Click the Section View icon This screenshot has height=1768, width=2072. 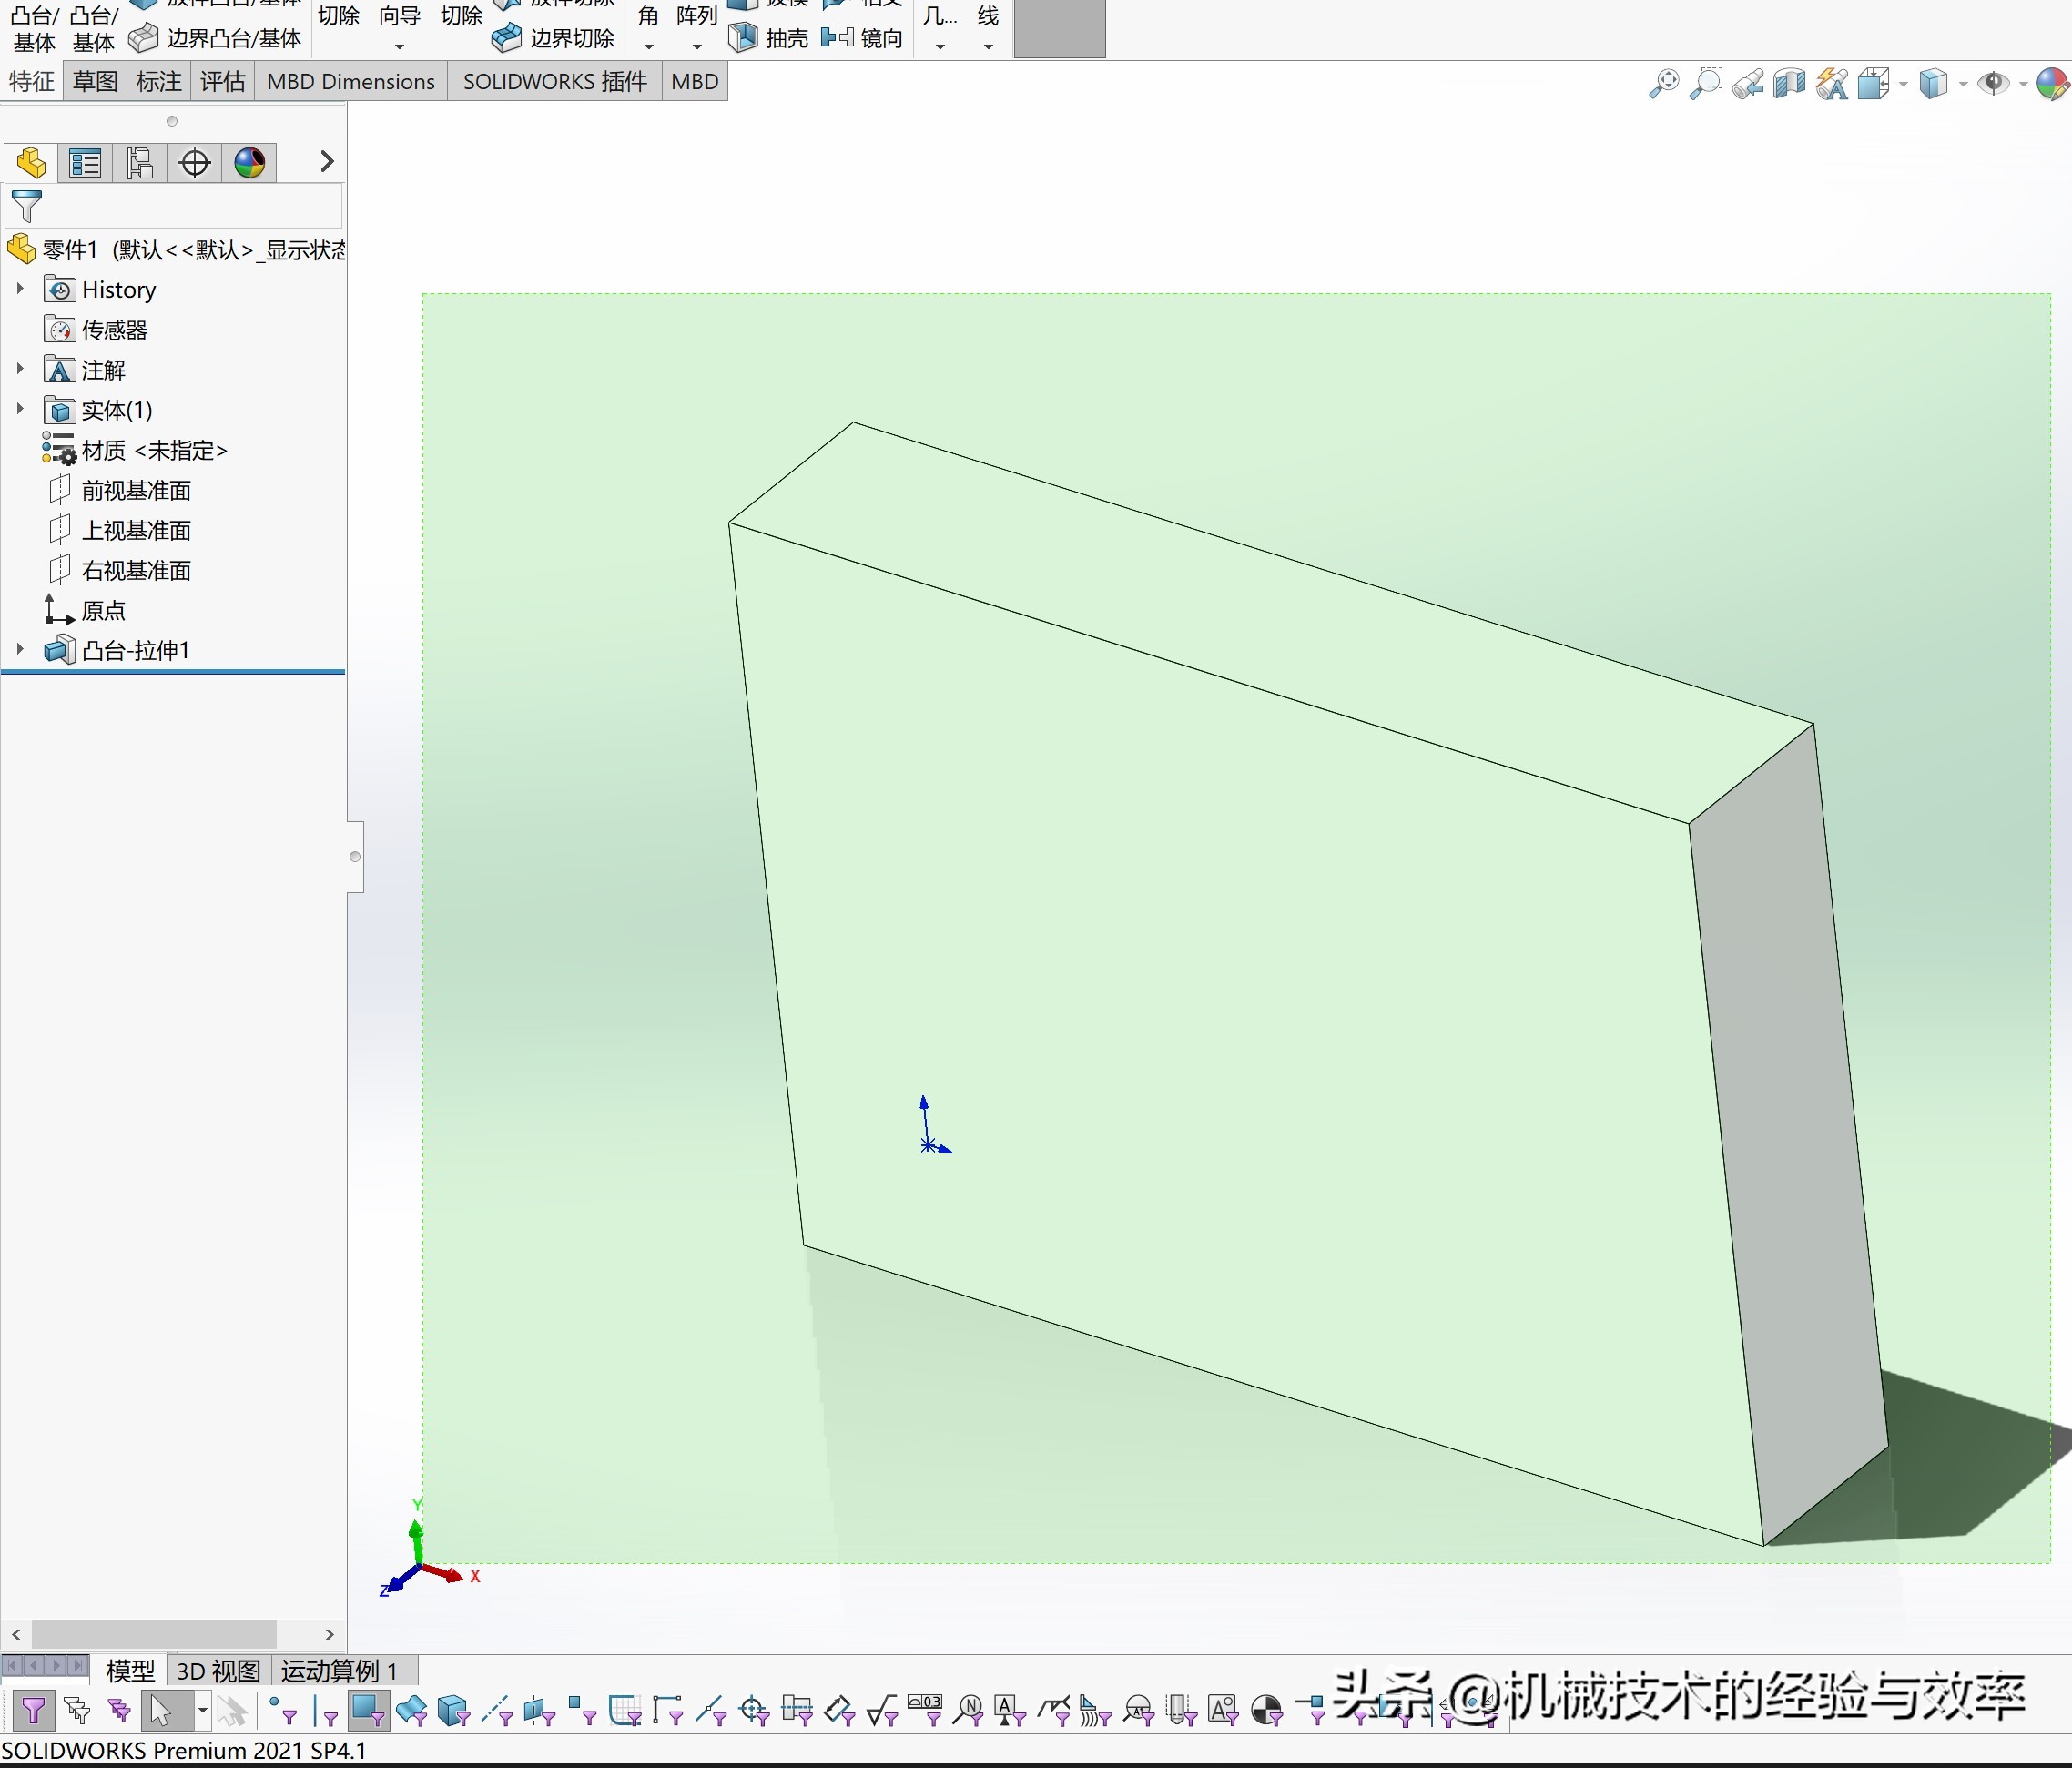pyautogui.click(x=1789, y=84)
